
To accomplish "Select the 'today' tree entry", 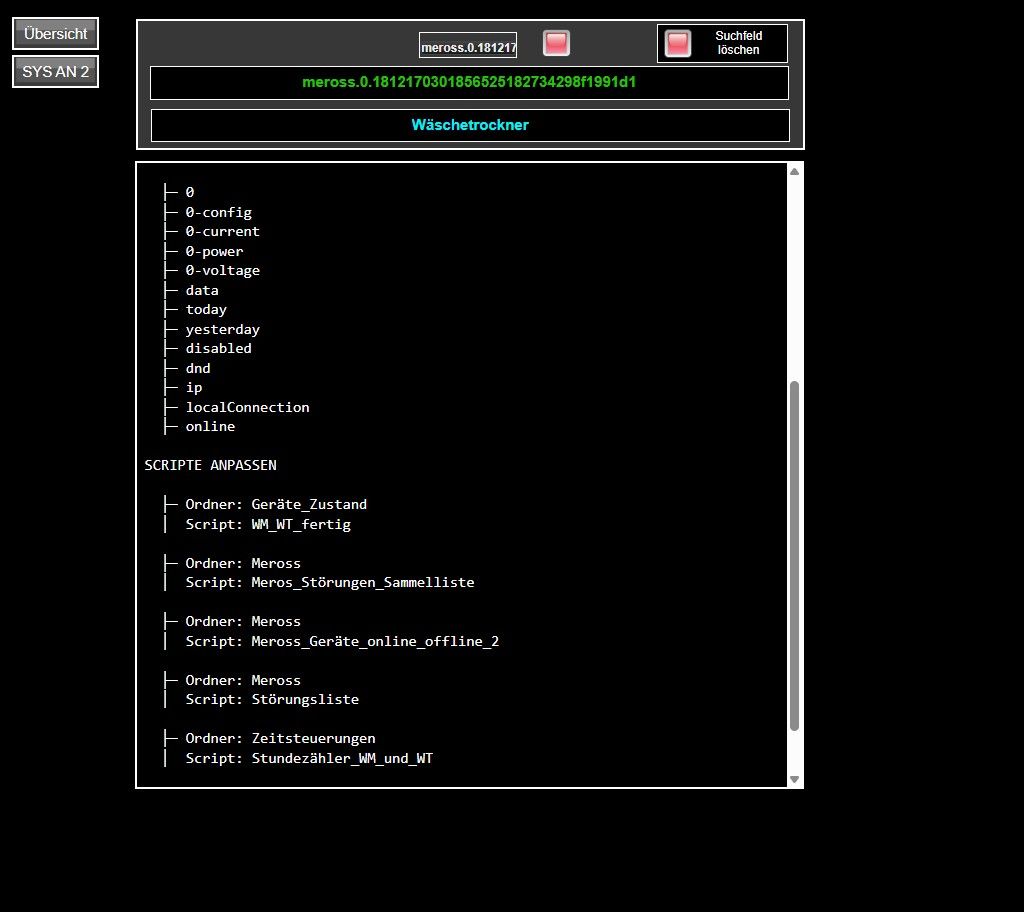I will [x=206, y=310].
